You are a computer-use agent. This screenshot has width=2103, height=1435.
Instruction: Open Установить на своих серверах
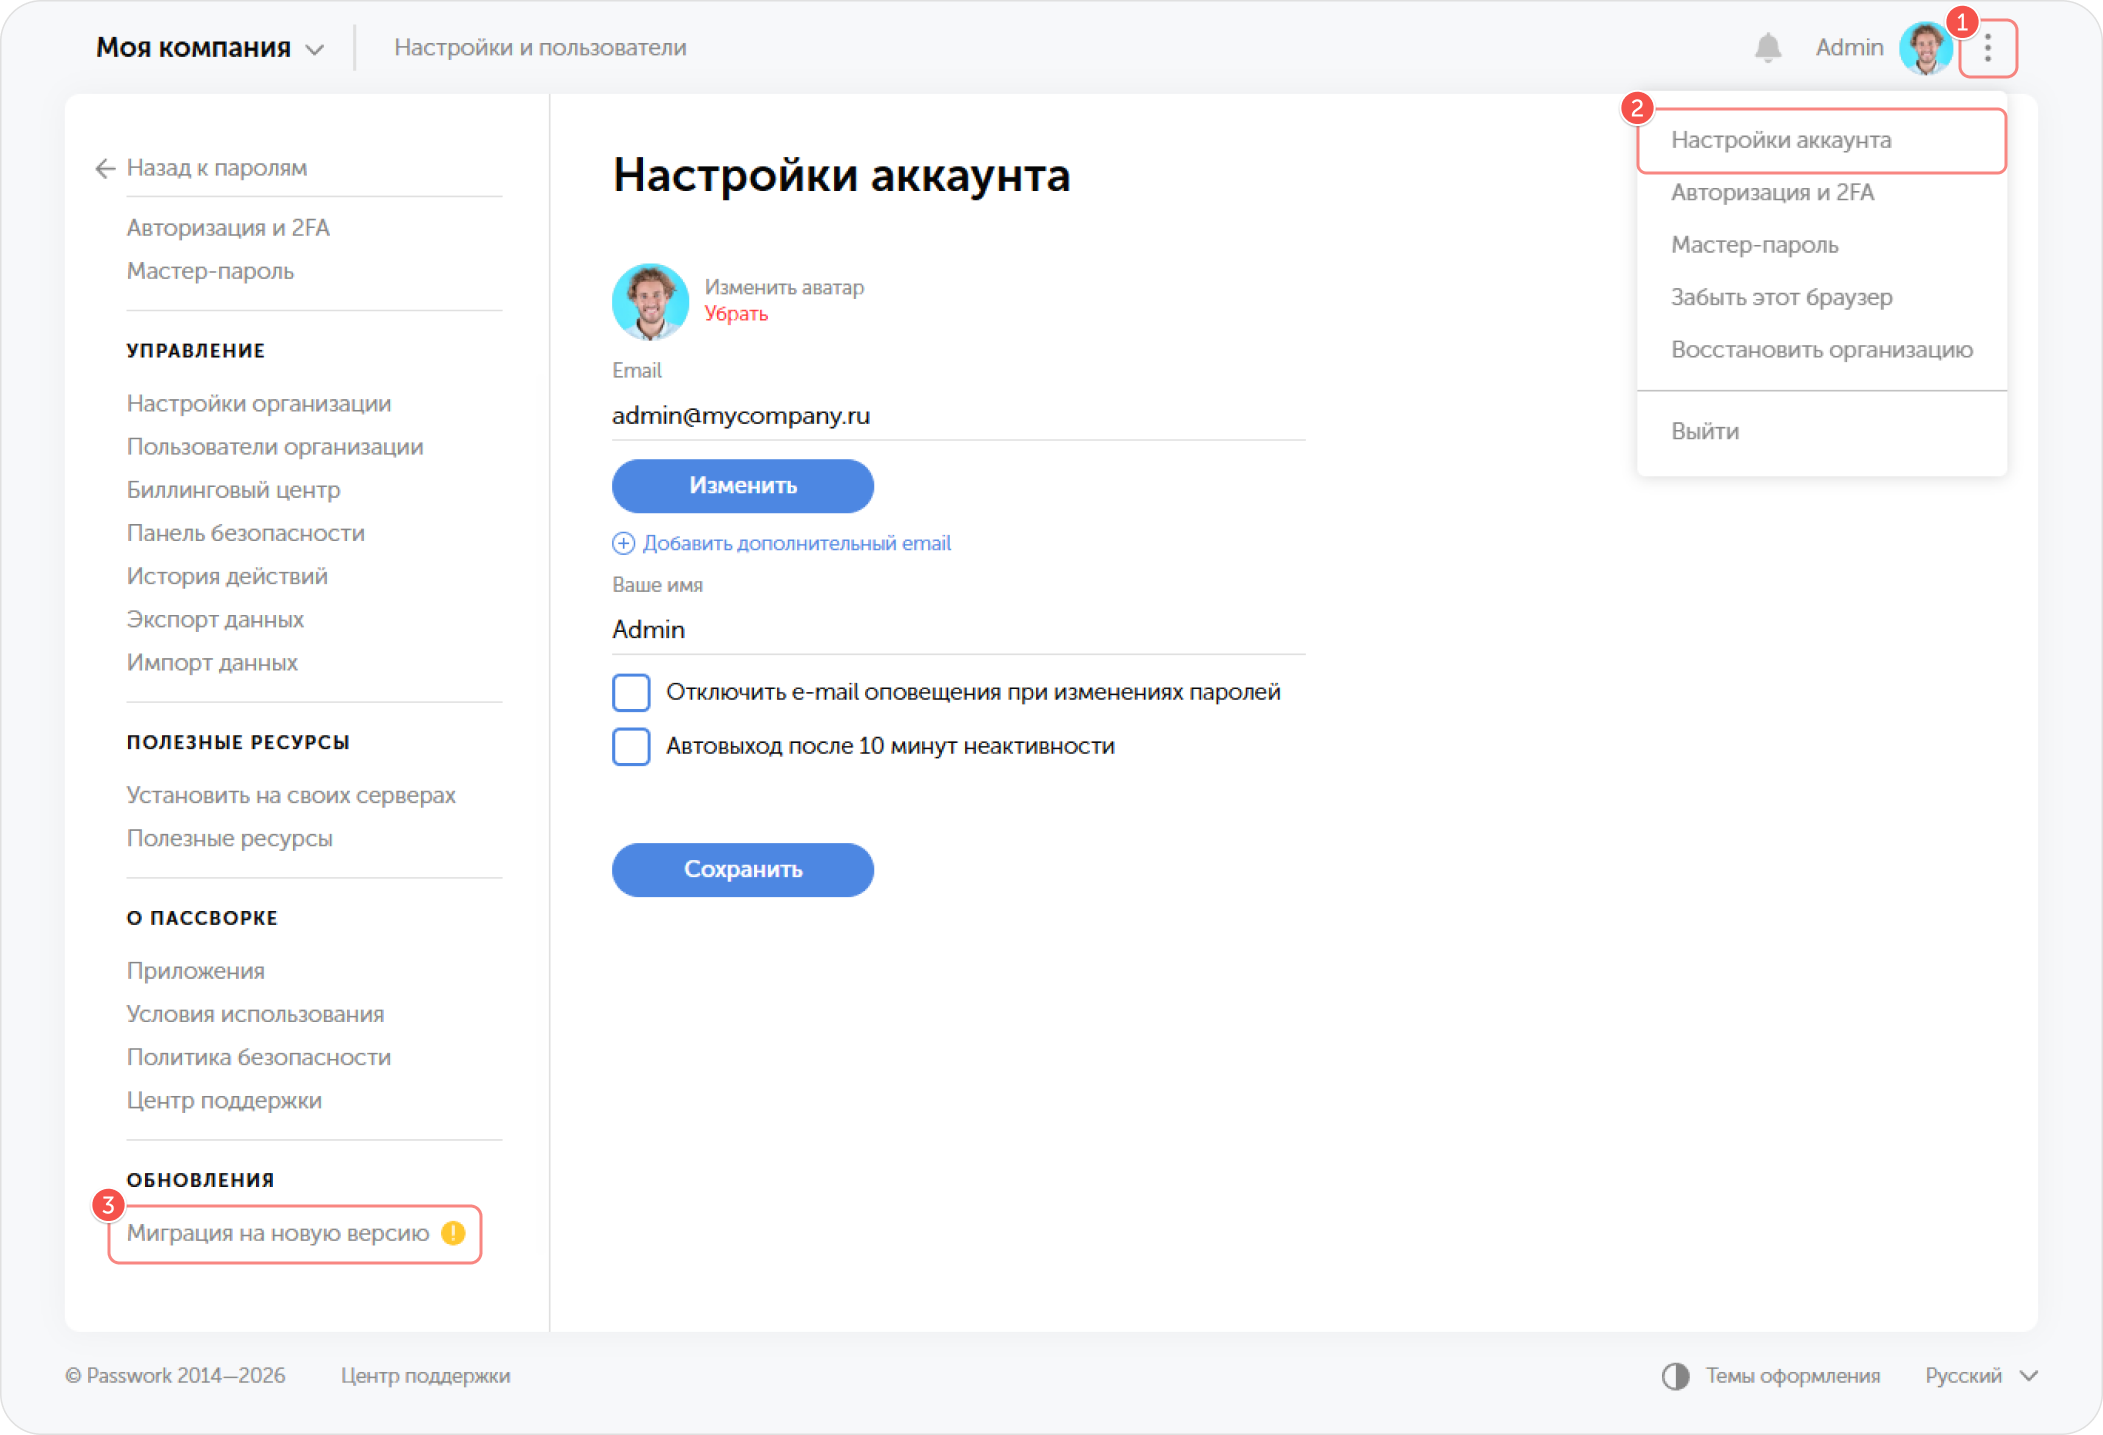pos(290,795)
